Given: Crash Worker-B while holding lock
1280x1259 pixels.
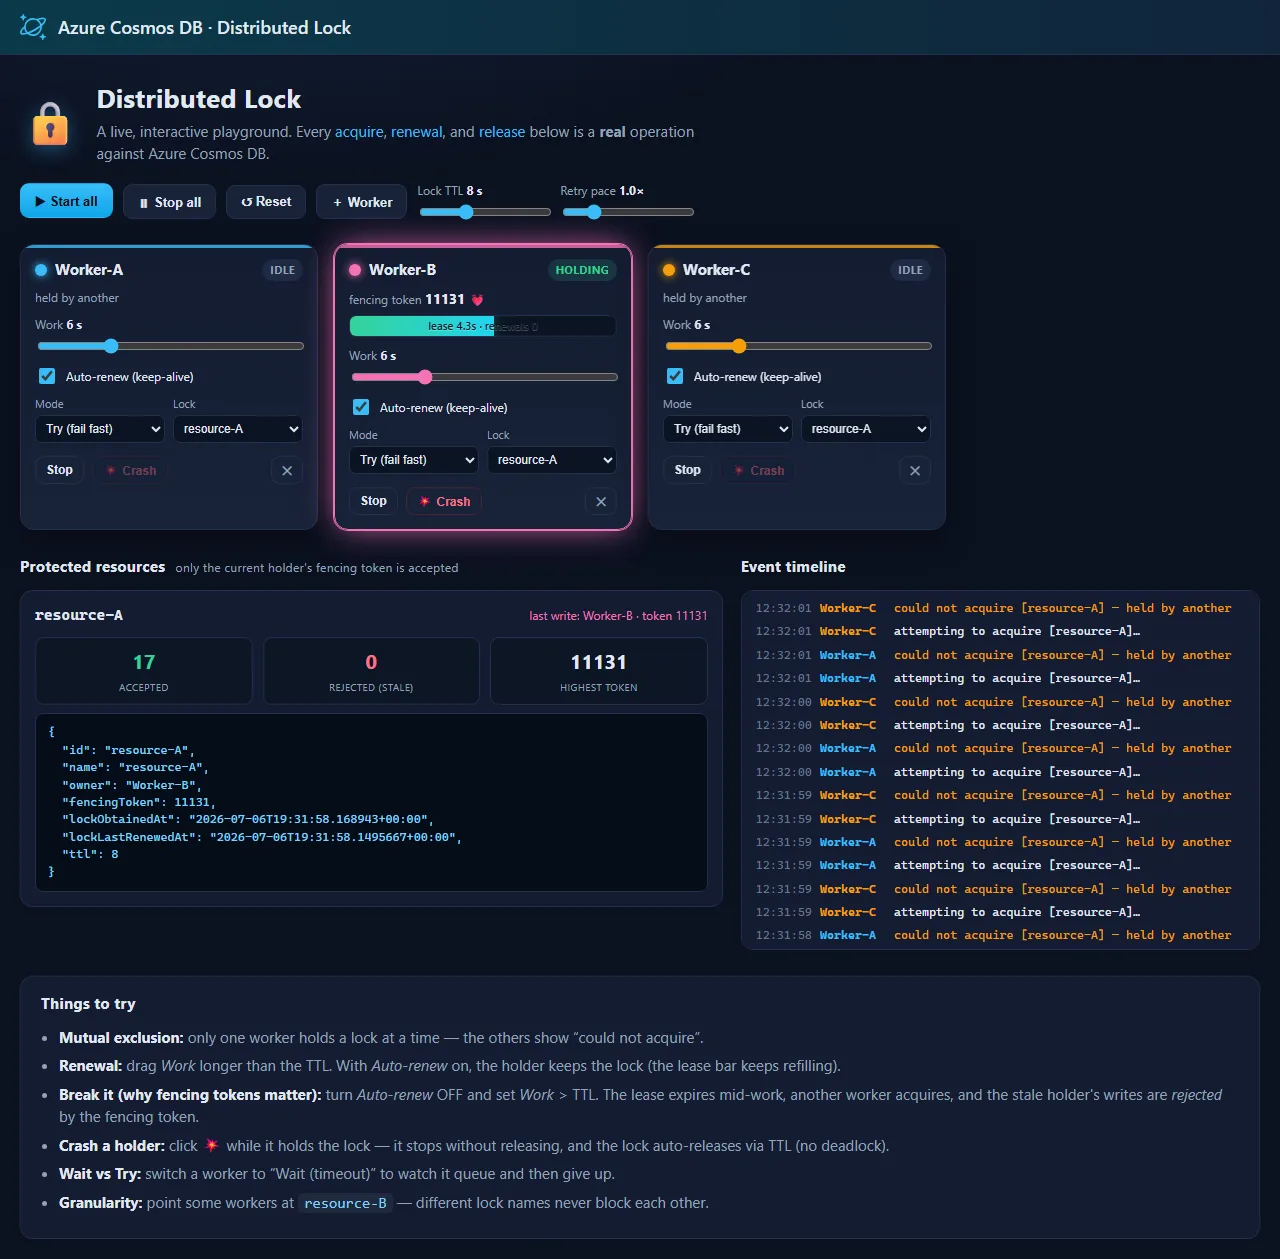Looking at the screenshot, I should (x=444, y=501).
